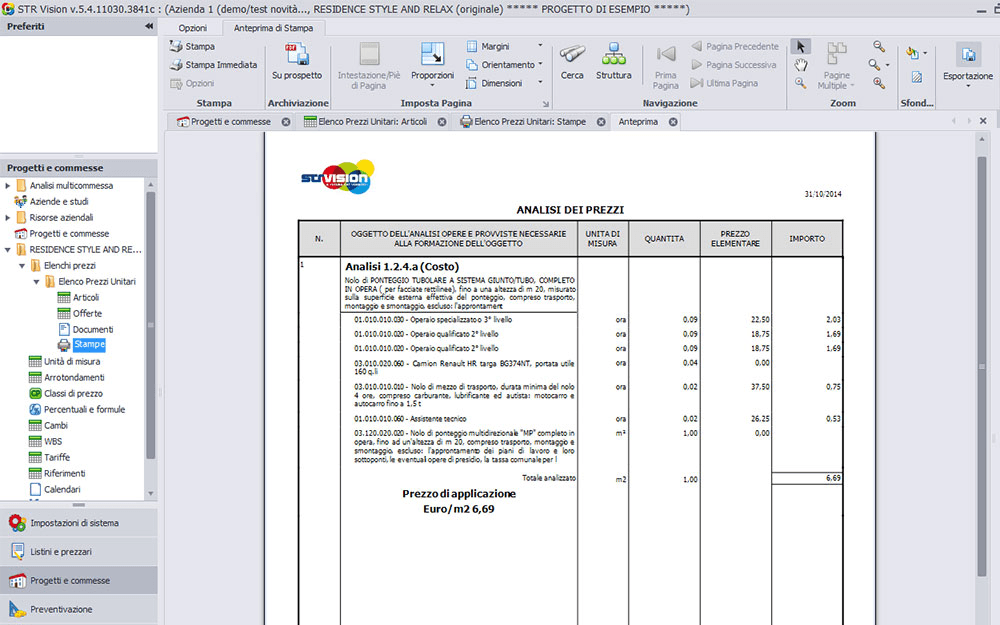Close the Anteprima document tab
This screenshot has height=625, width=1000.
[673, 122]
